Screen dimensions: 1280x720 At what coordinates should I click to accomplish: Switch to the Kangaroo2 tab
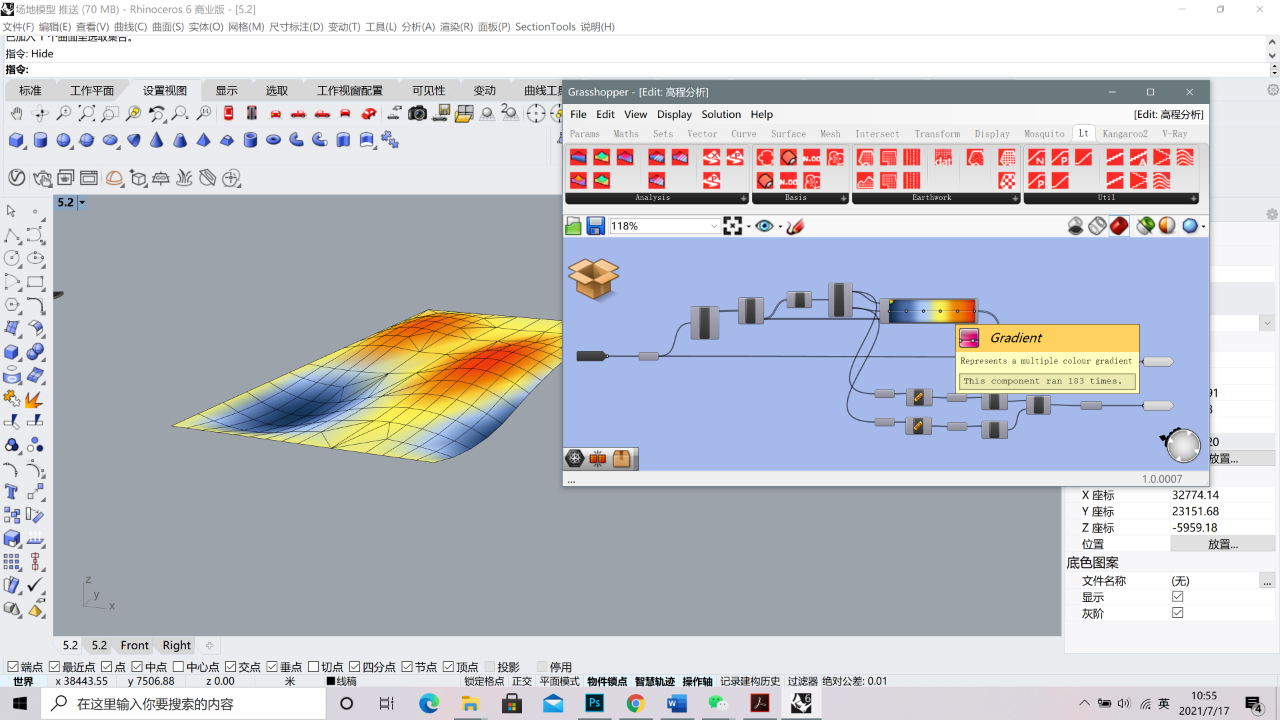pos(1125,133)
